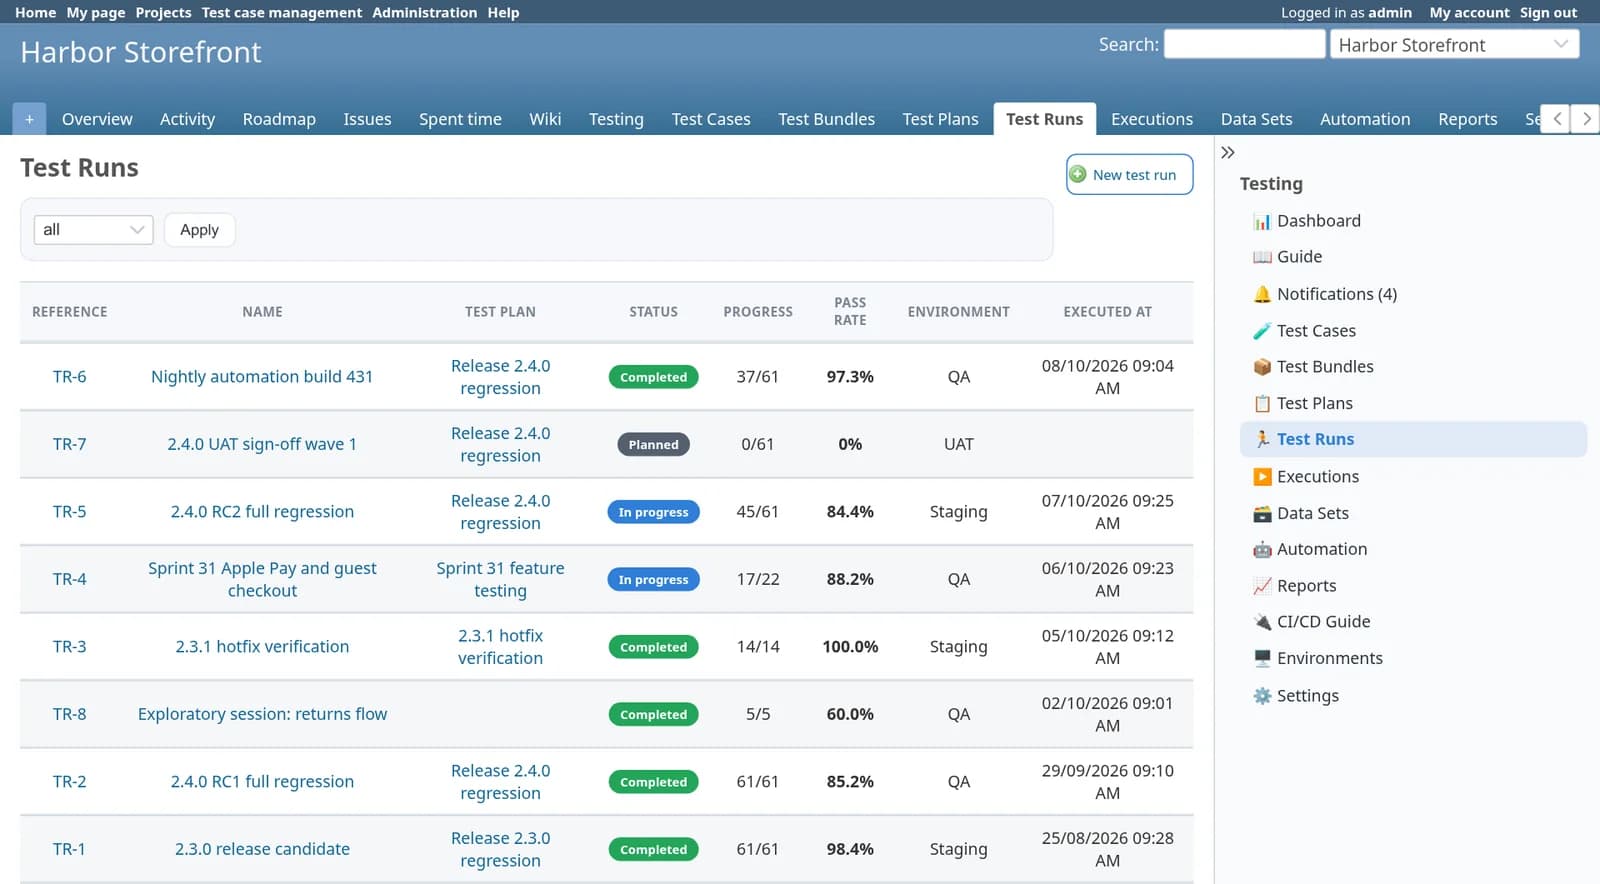Click the Harbor Storefront project title

pyautogui.click(x=141, y=52)
